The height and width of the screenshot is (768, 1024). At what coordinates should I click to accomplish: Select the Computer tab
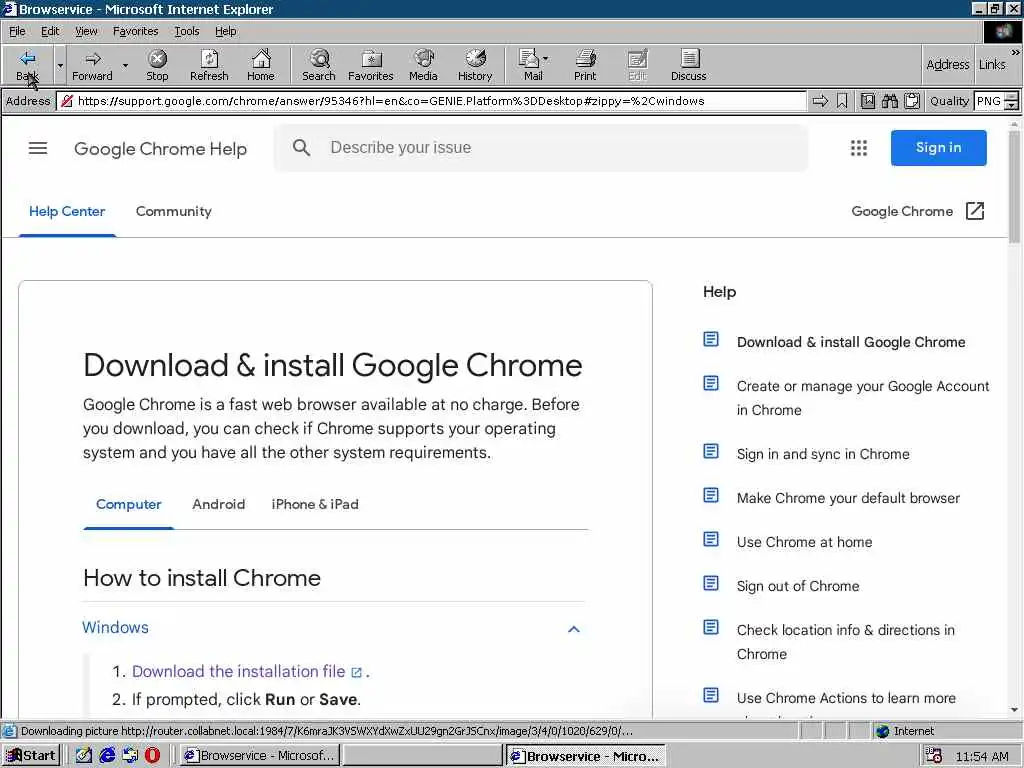tap(128, 504)
